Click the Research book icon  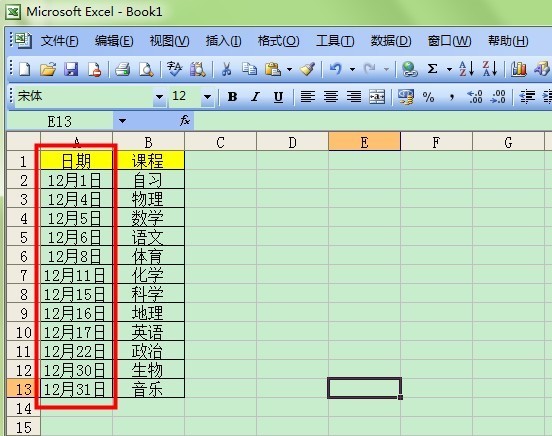click(x=197, y=69)
